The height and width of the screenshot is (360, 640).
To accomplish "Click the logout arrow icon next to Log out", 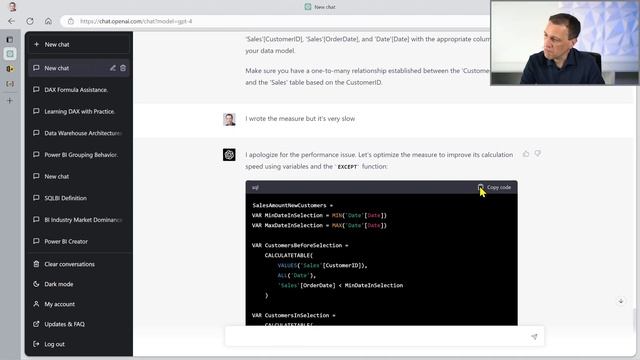I will (x=36, y=344).
